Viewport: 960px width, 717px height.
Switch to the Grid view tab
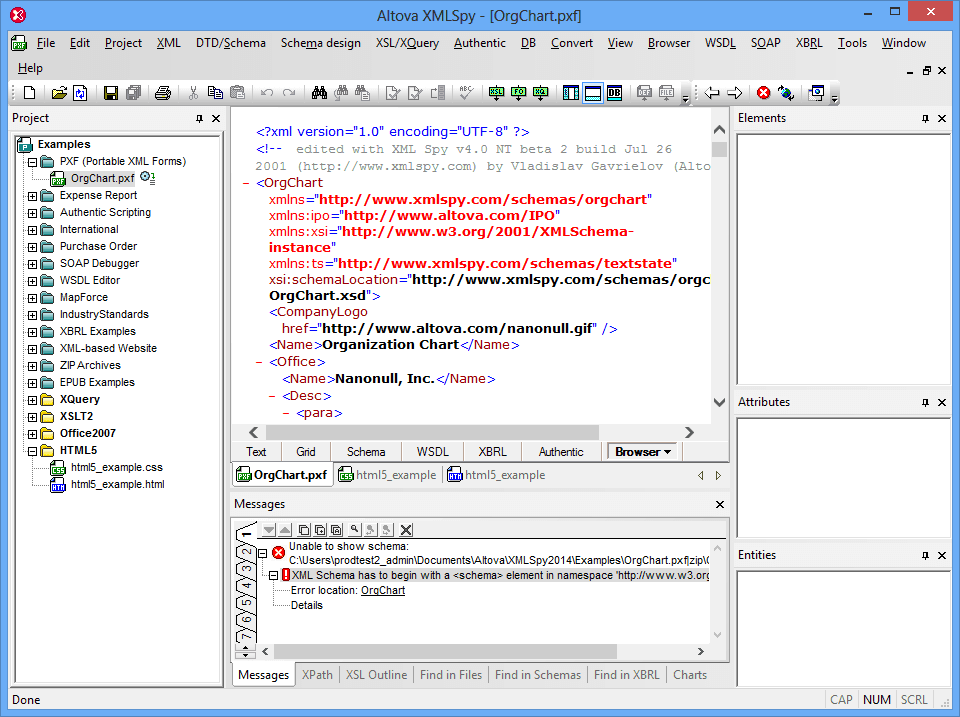pyautogui.click(x=306, y=452)
